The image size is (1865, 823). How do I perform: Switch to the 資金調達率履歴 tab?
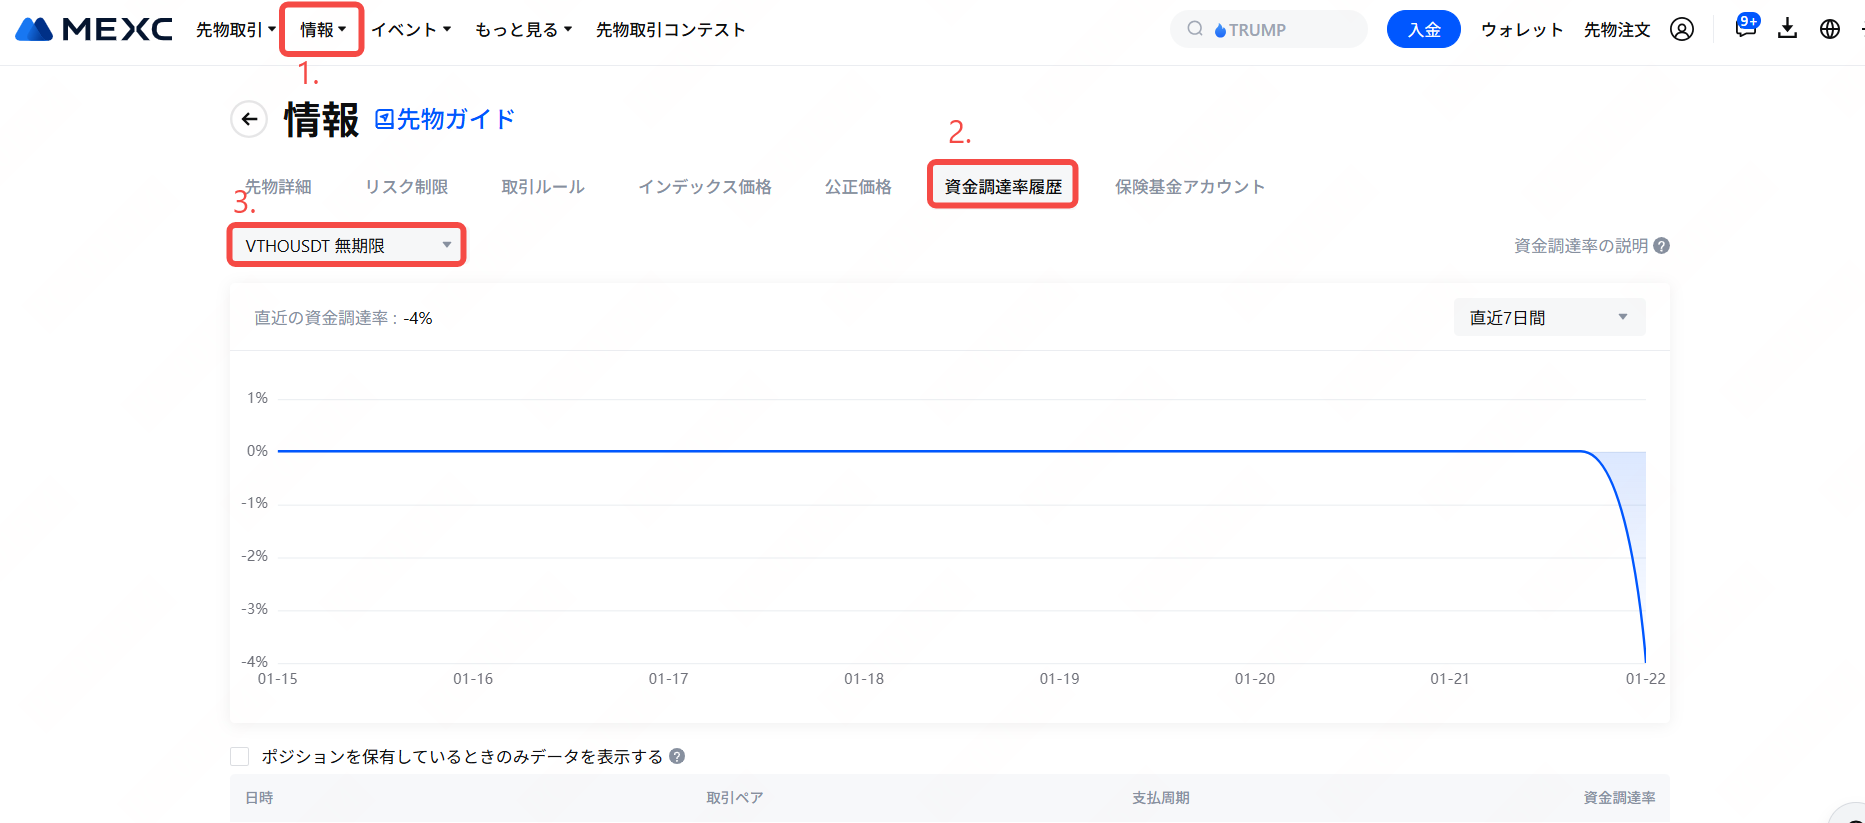(1002, 186)
